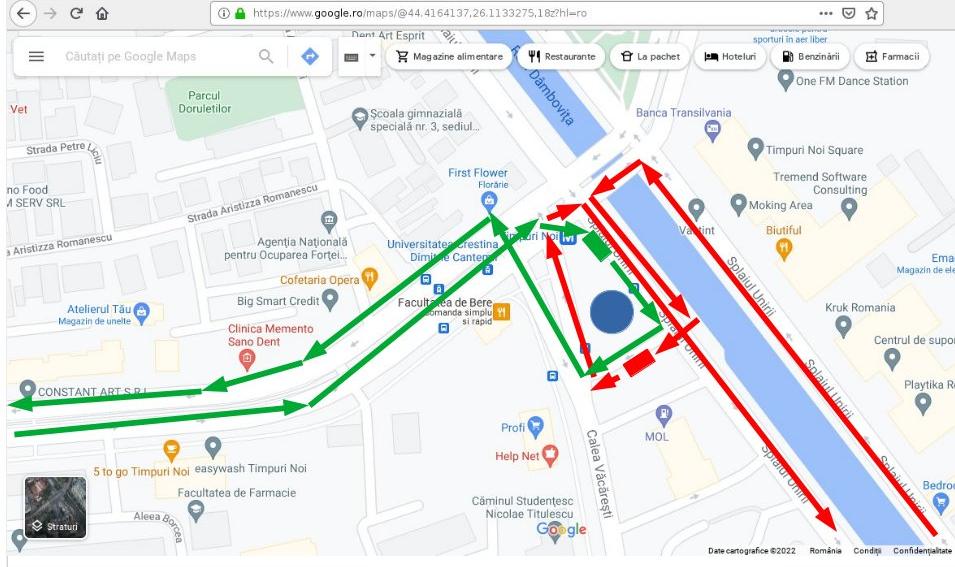The image size is (955, 567).
Task: Reload the page with refresh icon
Action: point(76,13)
